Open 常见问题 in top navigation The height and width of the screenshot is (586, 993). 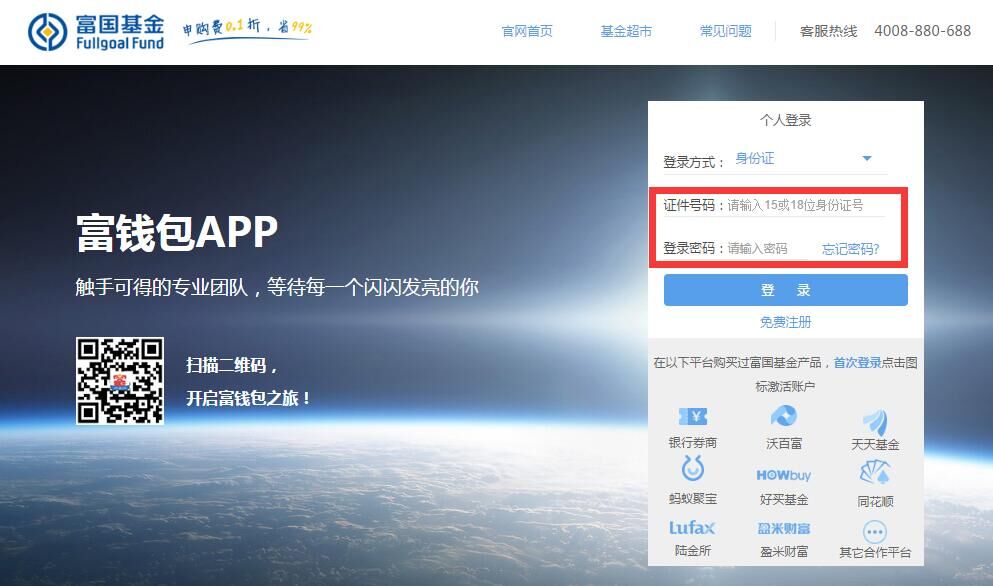tap(725, 31)
